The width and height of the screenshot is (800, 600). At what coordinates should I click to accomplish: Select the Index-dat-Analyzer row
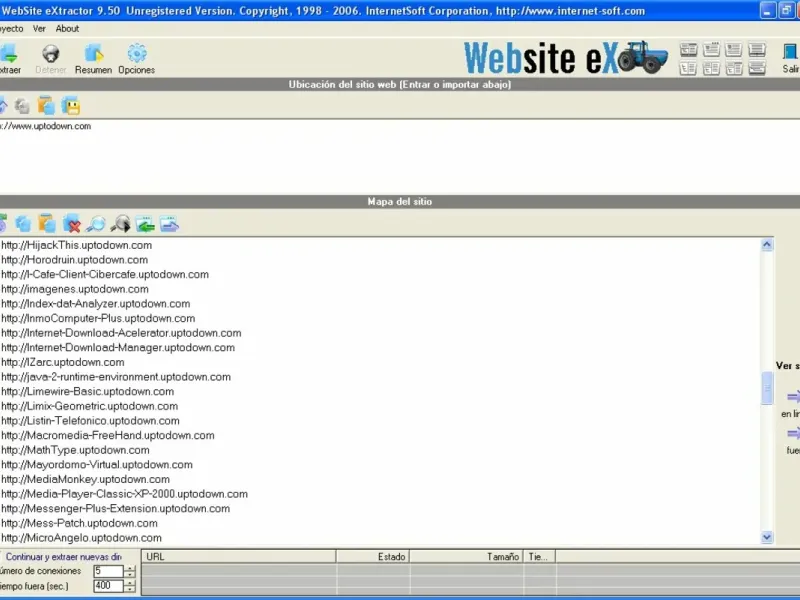coord(96,304)
